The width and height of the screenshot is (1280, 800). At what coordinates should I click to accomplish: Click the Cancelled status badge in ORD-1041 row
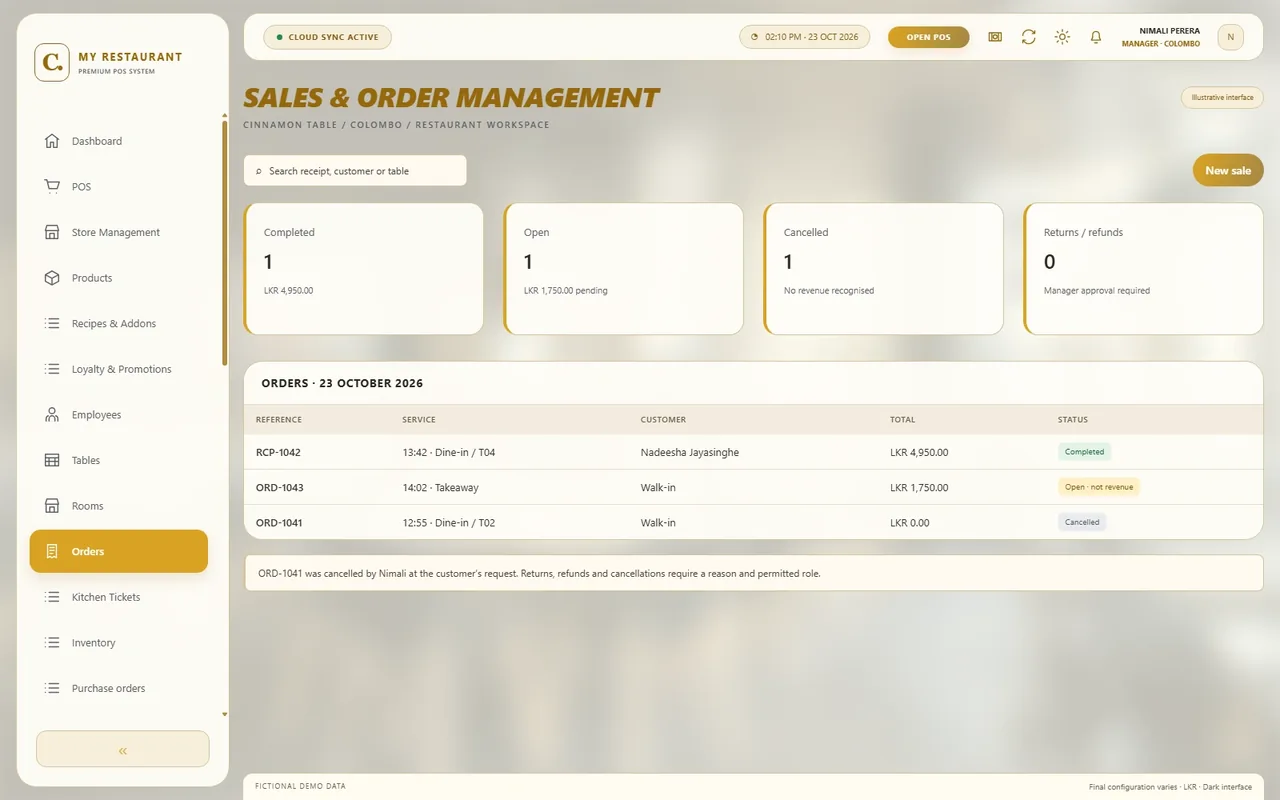[1082, 522]
